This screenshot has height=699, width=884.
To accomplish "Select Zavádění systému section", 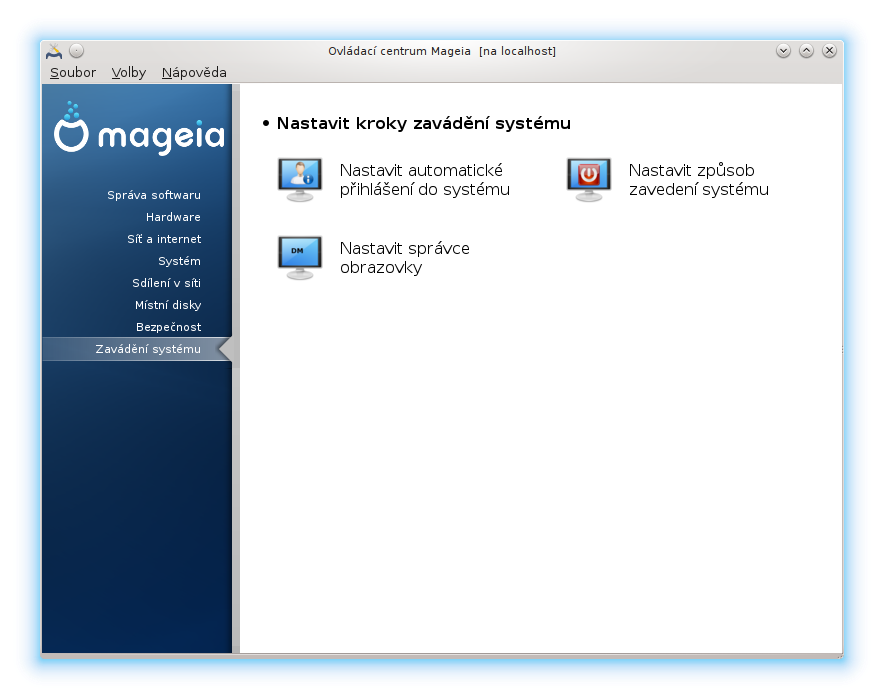I will [x=137, y=349].
